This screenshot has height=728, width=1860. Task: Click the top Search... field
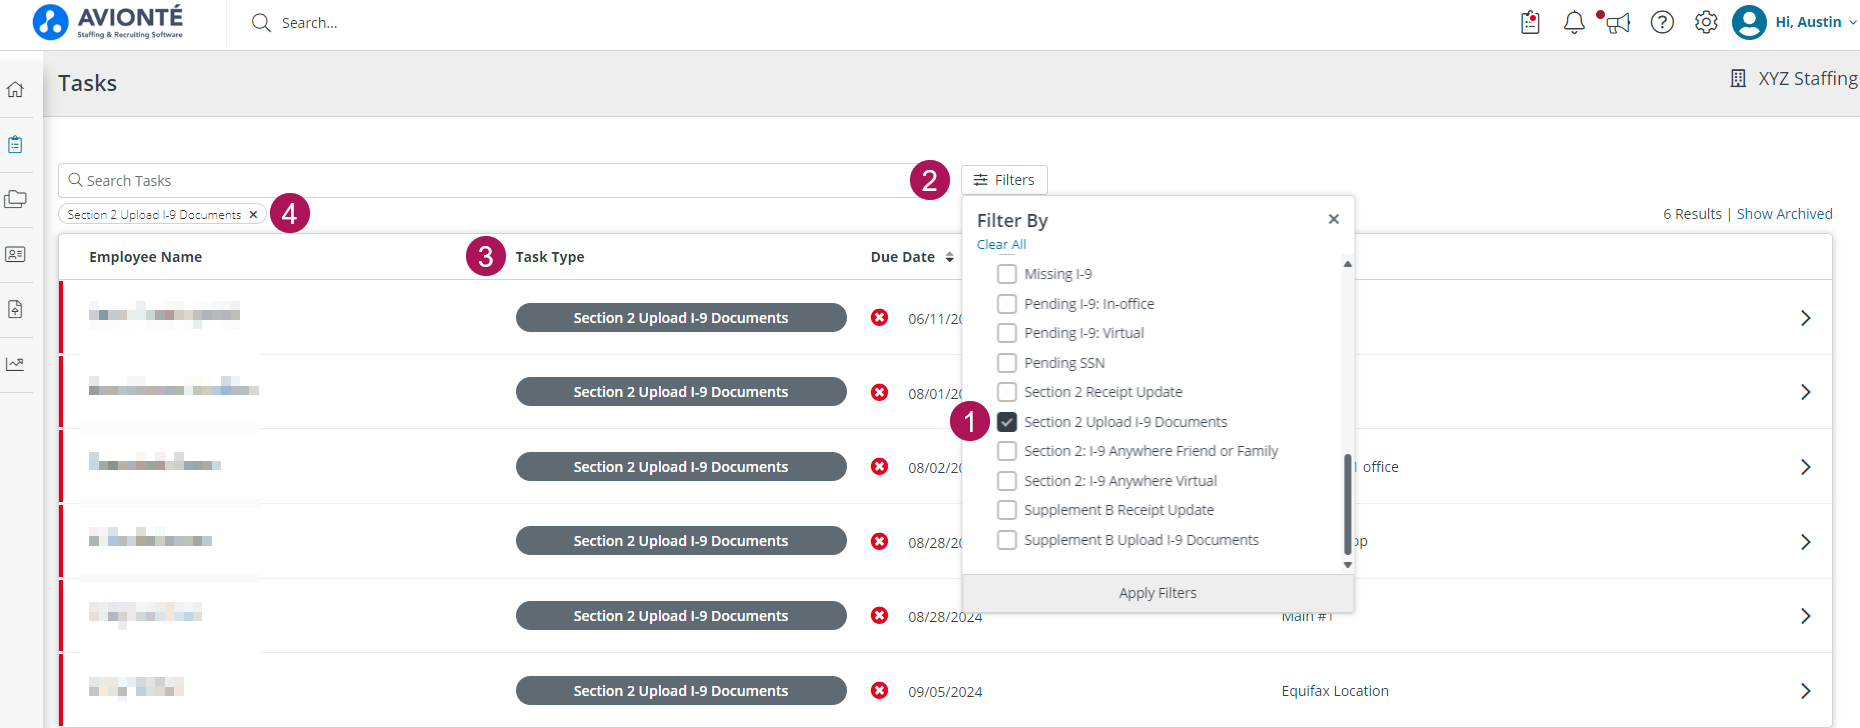click(x=310, y=23)
